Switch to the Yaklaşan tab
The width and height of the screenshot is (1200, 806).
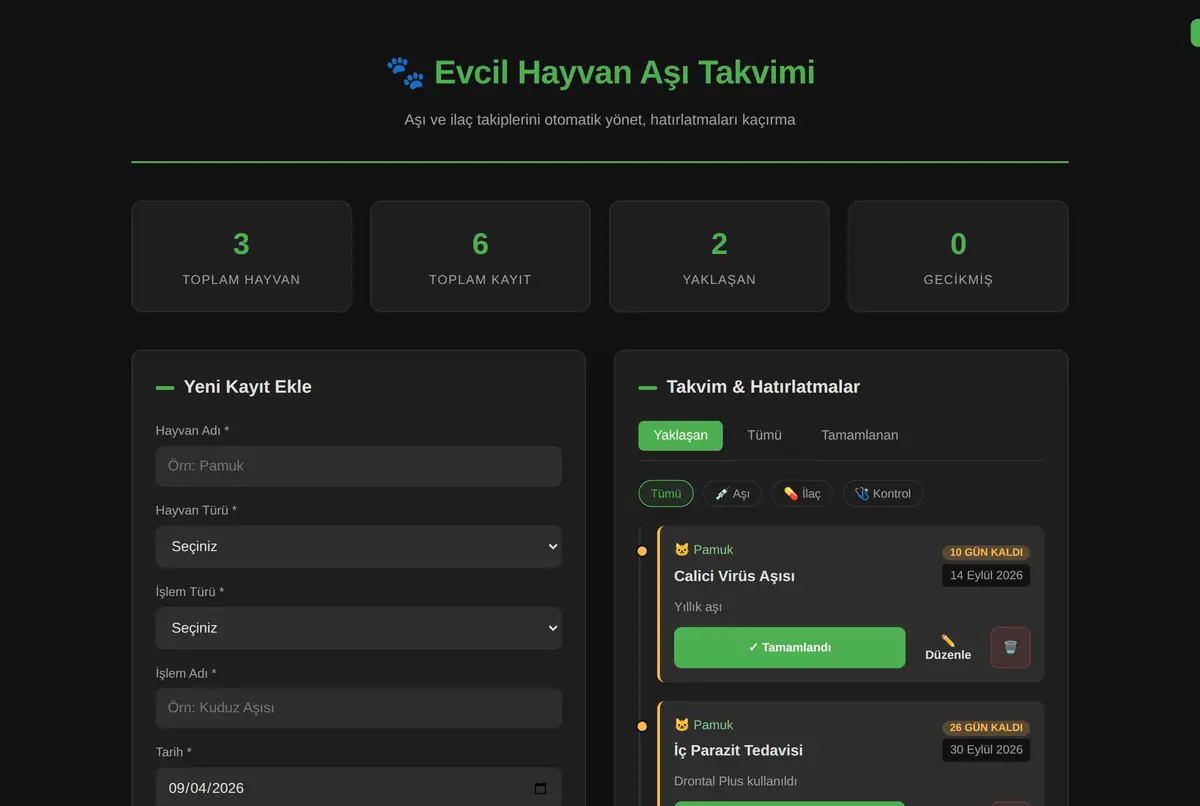[x=680, y=435]
